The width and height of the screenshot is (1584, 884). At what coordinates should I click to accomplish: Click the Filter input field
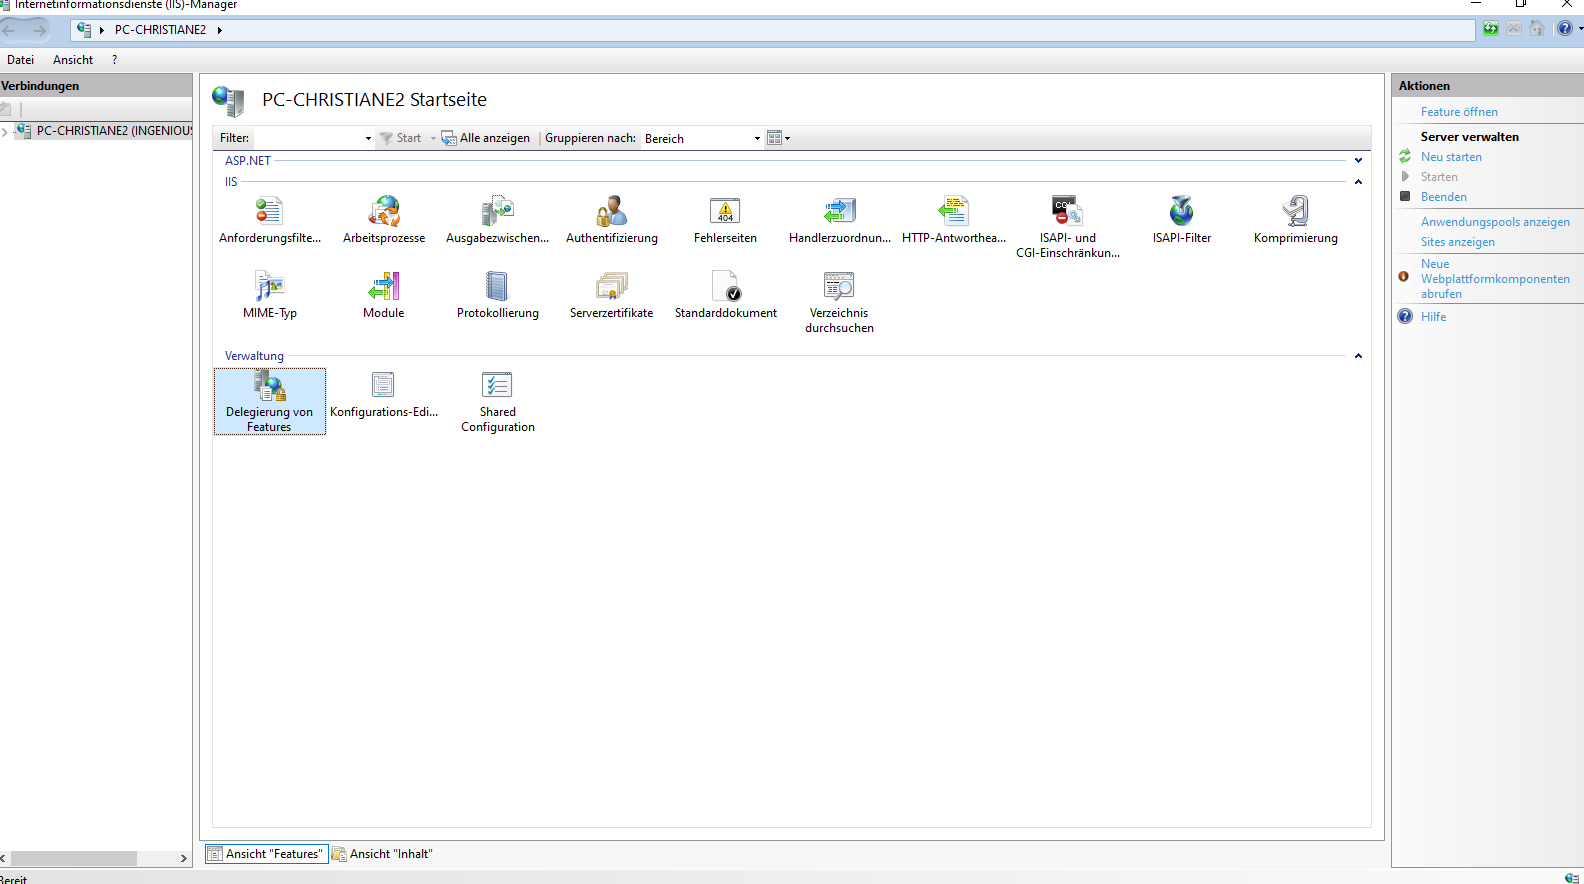click(308, 139)
